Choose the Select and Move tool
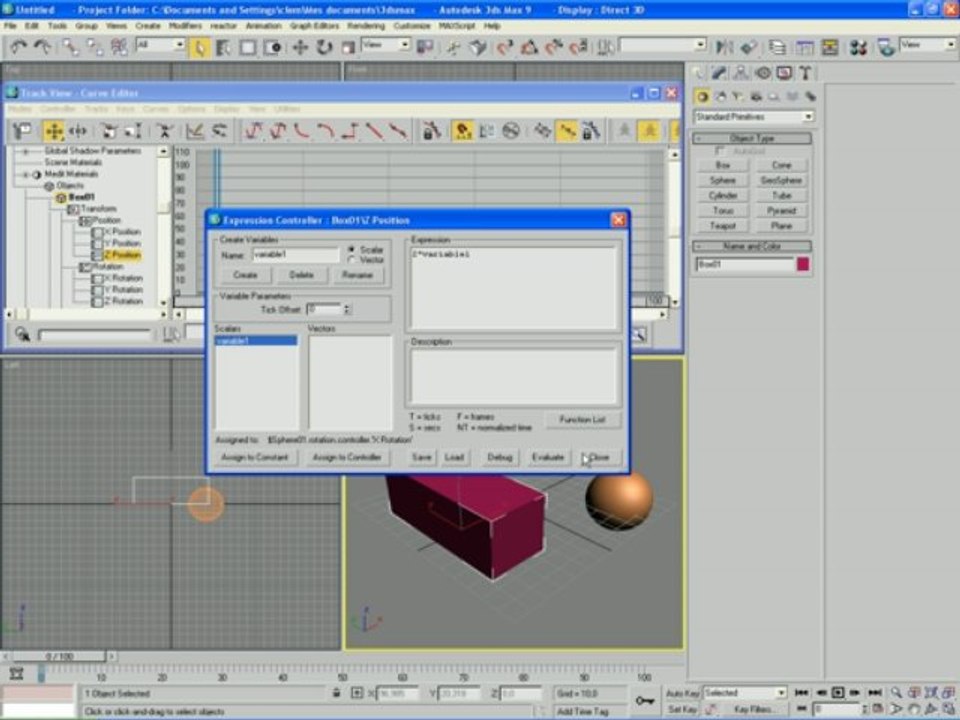Viewport: 960px width, 720px height. [300, 47]
